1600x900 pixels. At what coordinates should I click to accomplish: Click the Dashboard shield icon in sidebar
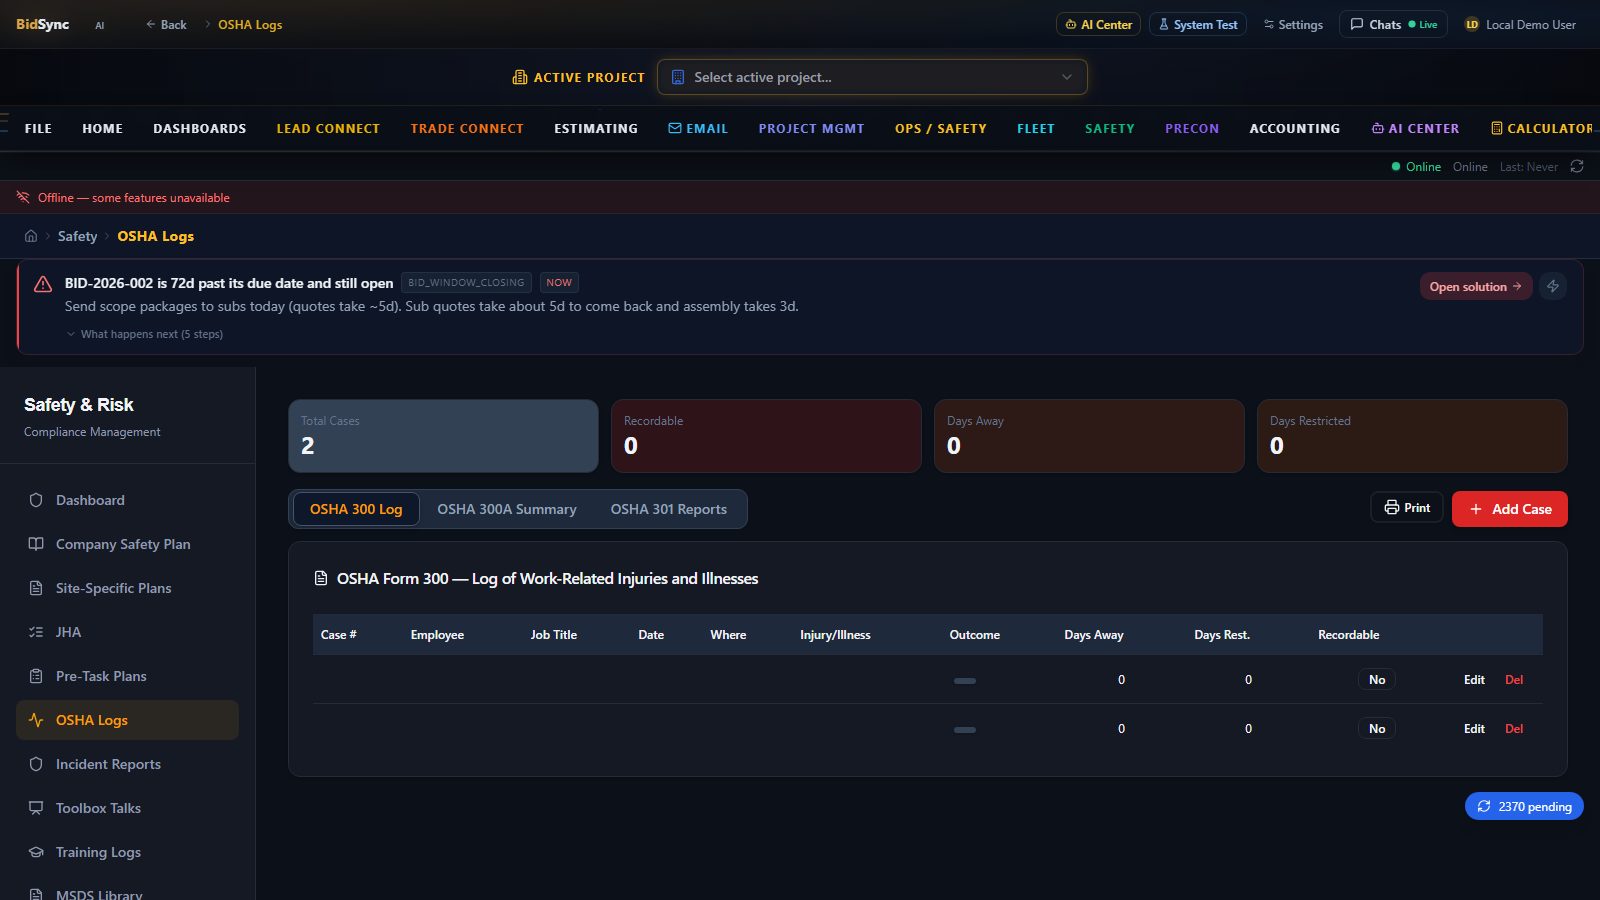click(x=36, y=500)
